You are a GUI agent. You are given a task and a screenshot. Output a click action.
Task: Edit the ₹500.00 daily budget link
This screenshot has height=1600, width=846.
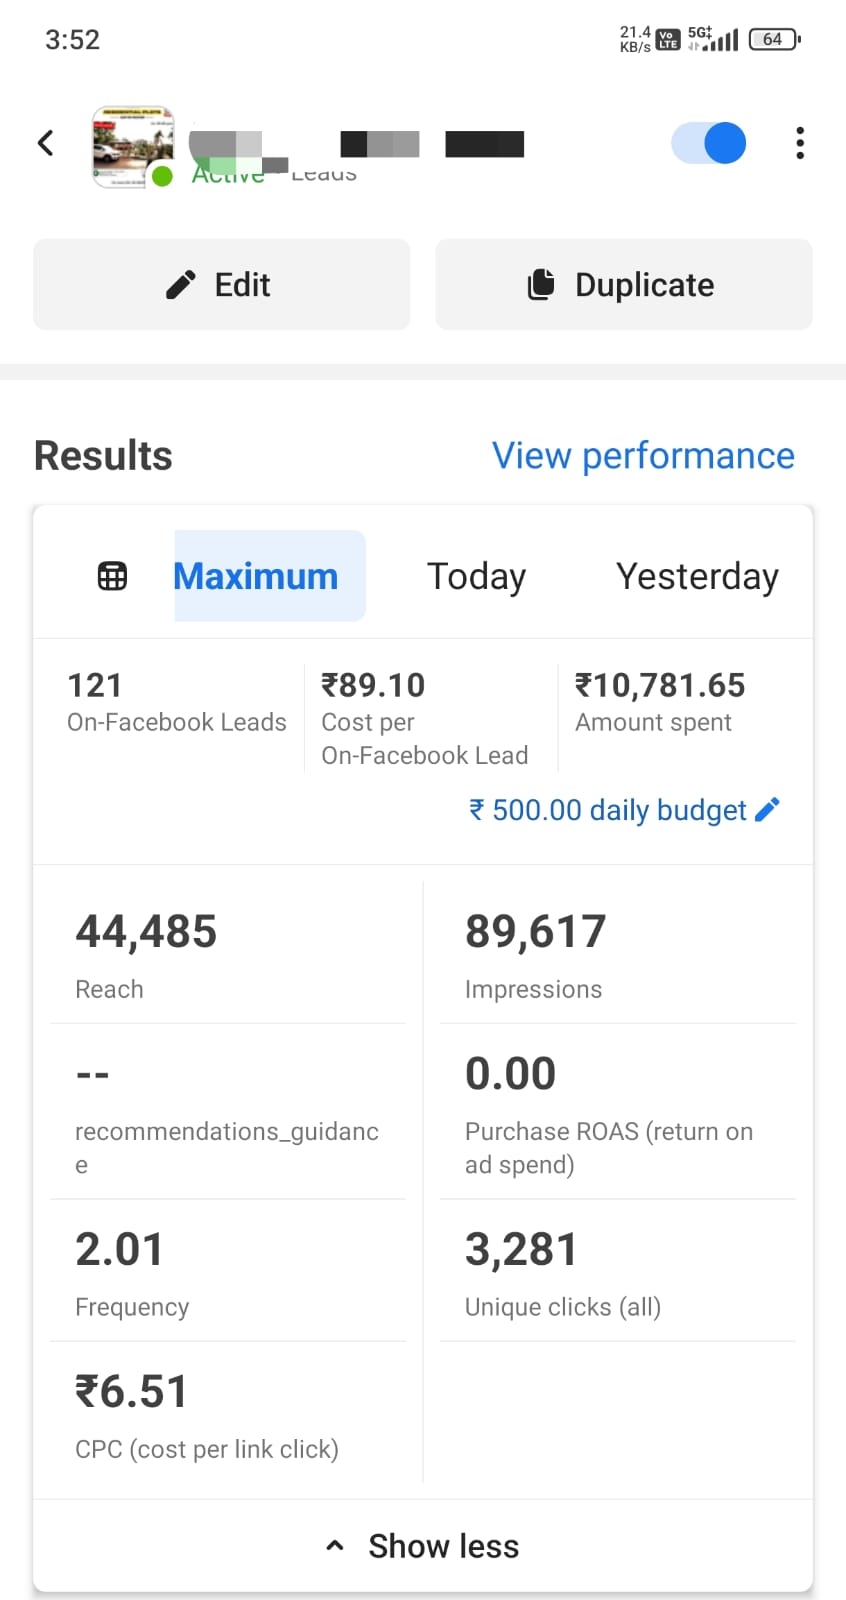[x=608, y=809]
